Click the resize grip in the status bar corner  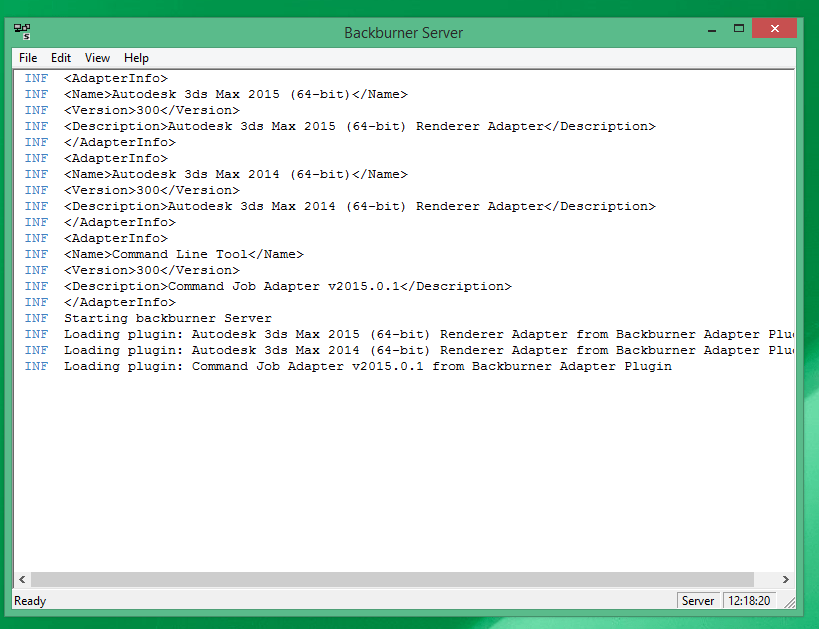pyautogui.click(x=790, y=601)
